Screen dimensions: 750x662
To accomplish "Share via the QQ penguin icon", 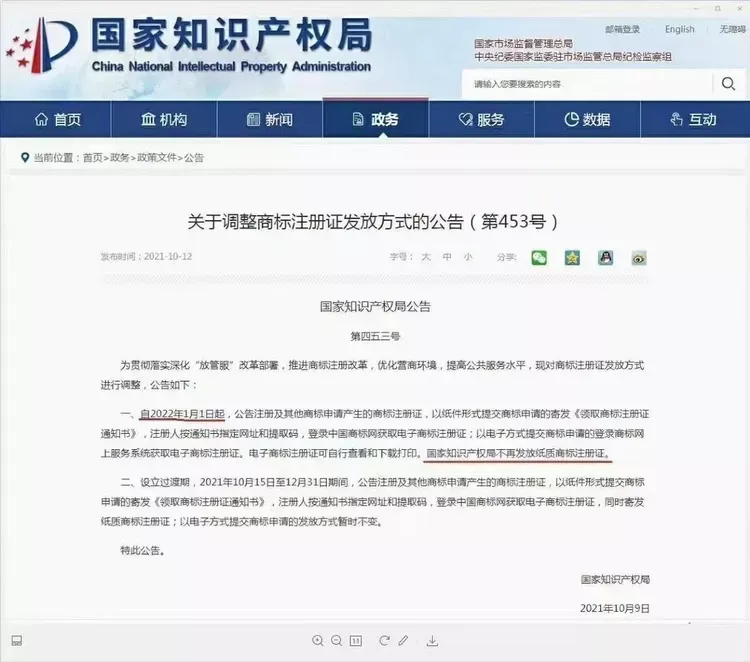I will pyautogui.click(x=606, y=258).
